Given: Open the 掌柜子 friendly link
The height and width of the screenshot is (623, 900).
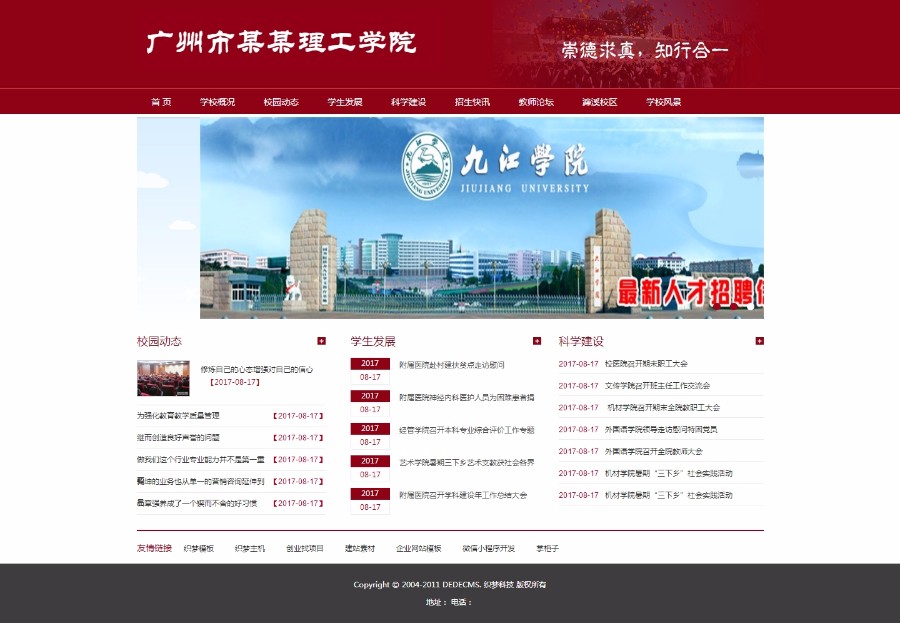Looking at the screenshot, I should click(x=548, y=548).
